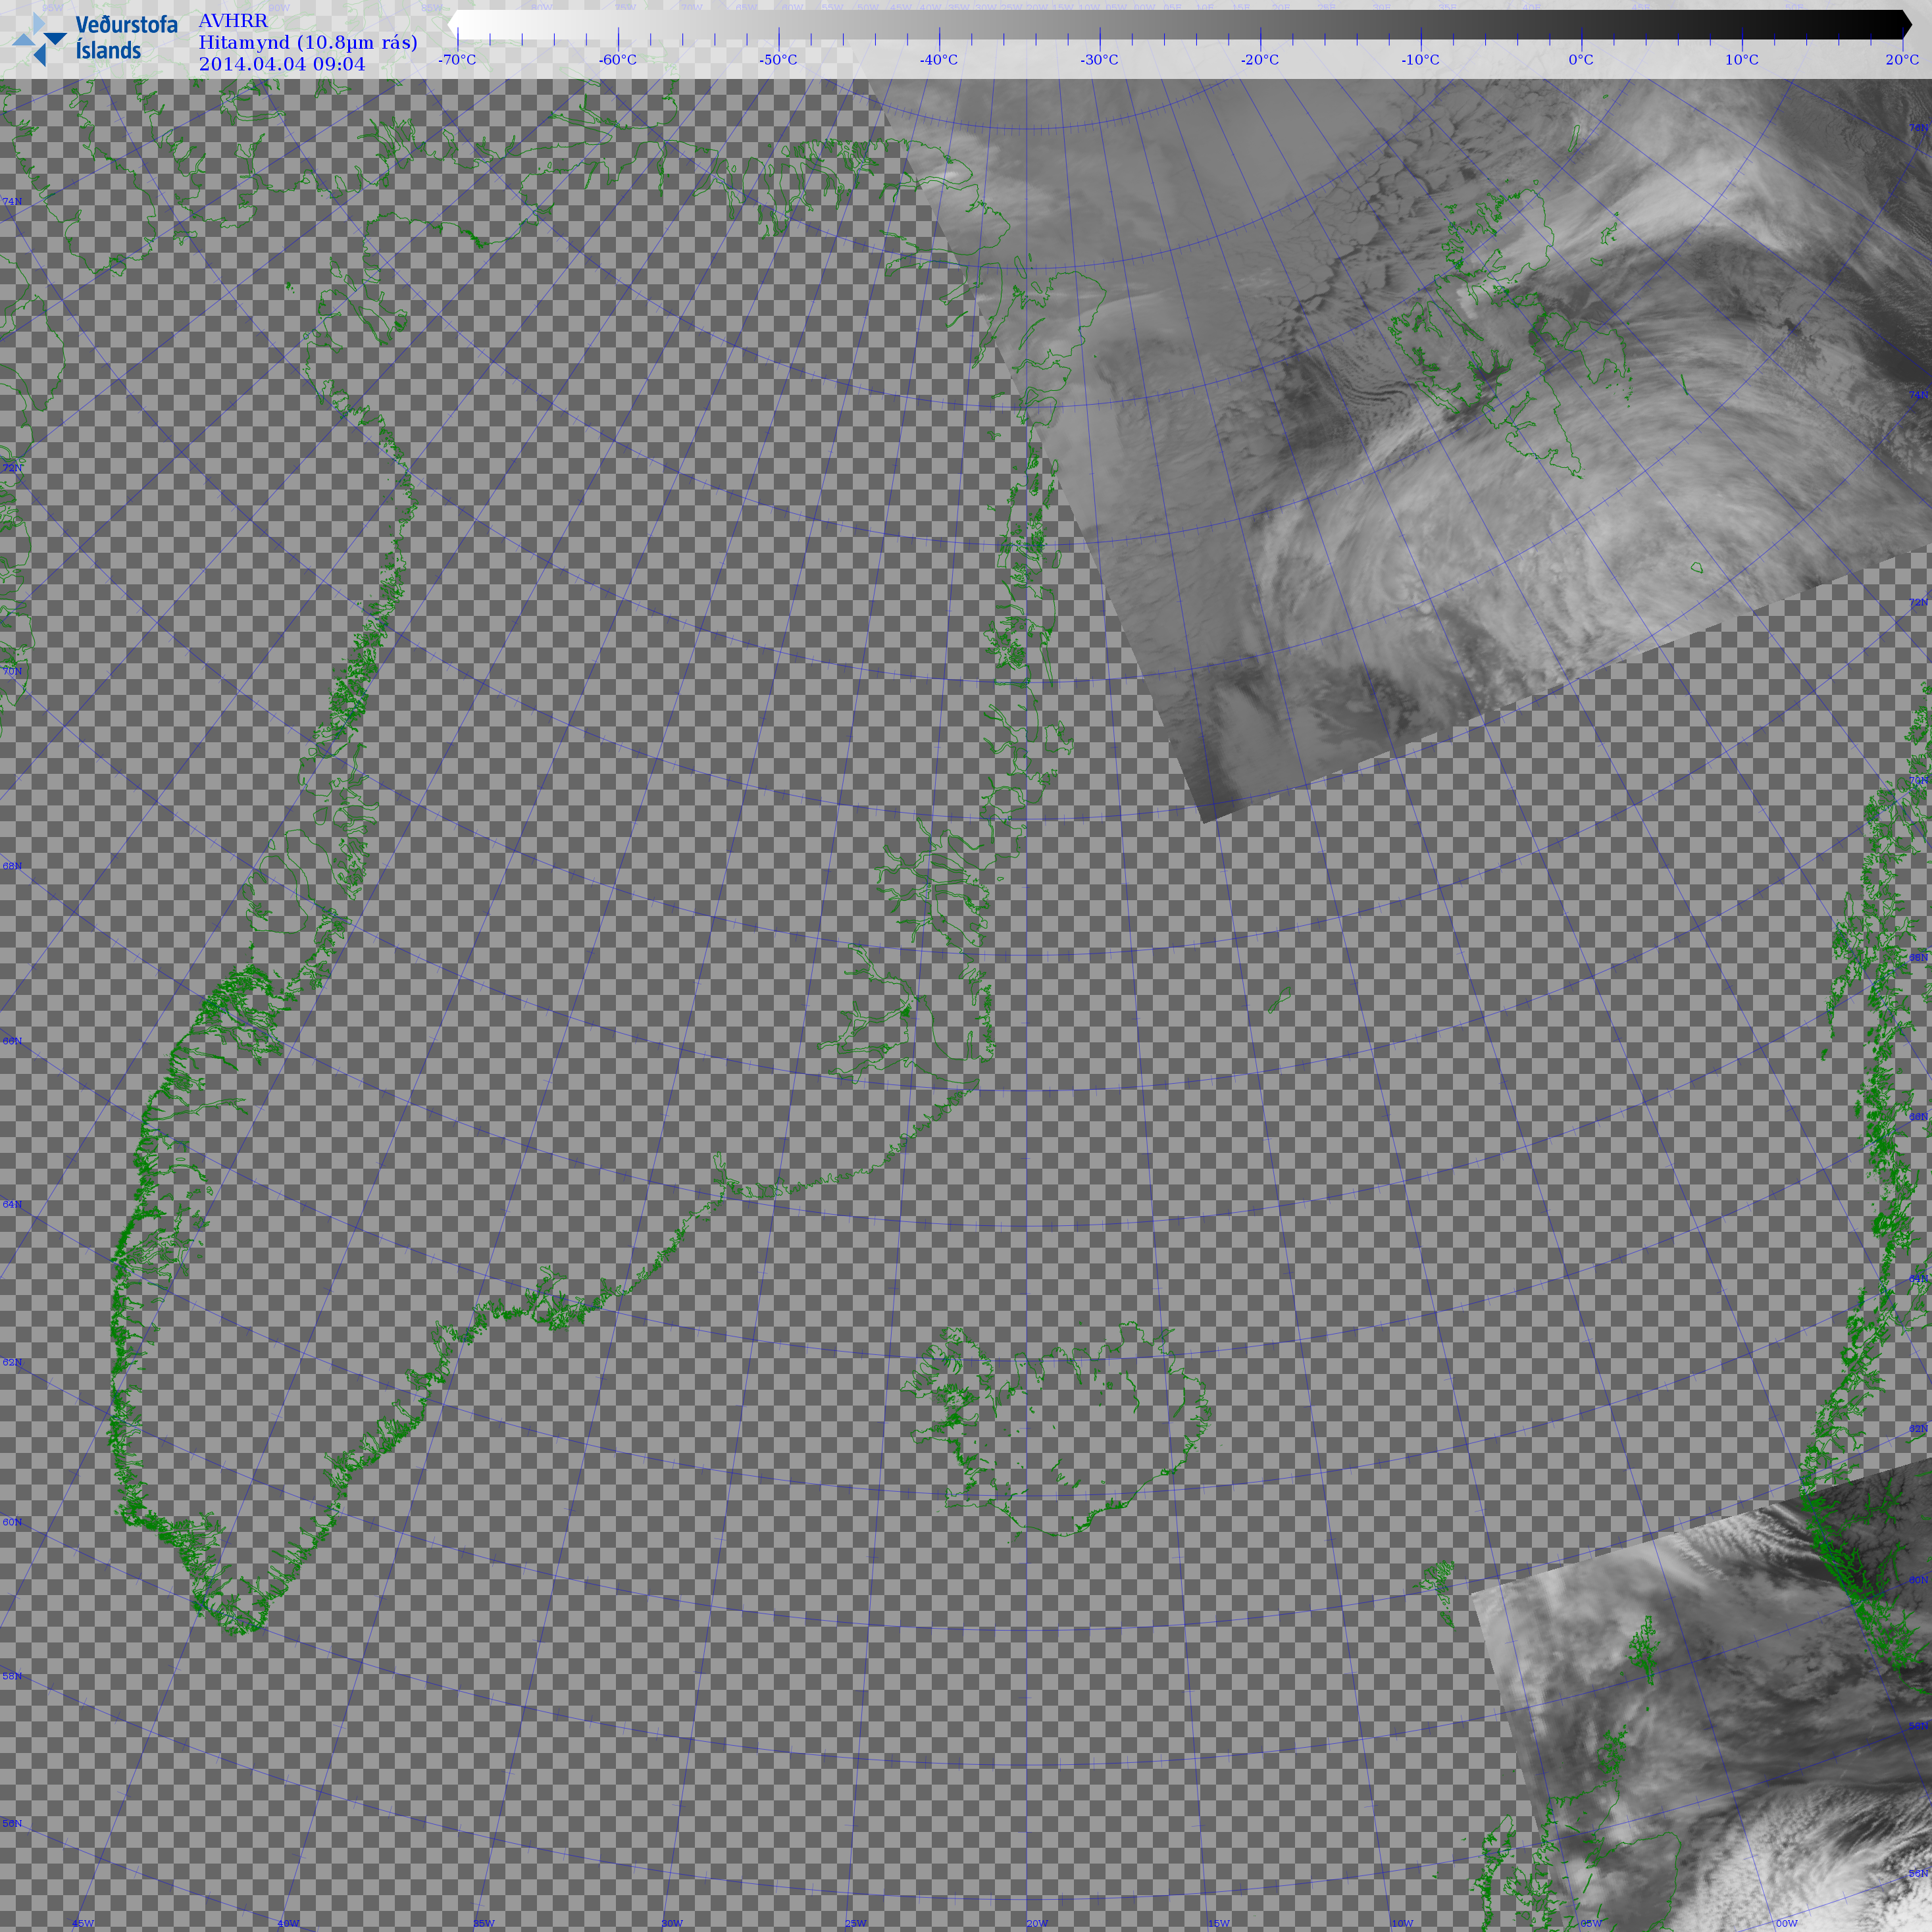Click the 70N latitude label on left edge
The height and width of the screenshot is (1932, 1932).
click(12, 671)
